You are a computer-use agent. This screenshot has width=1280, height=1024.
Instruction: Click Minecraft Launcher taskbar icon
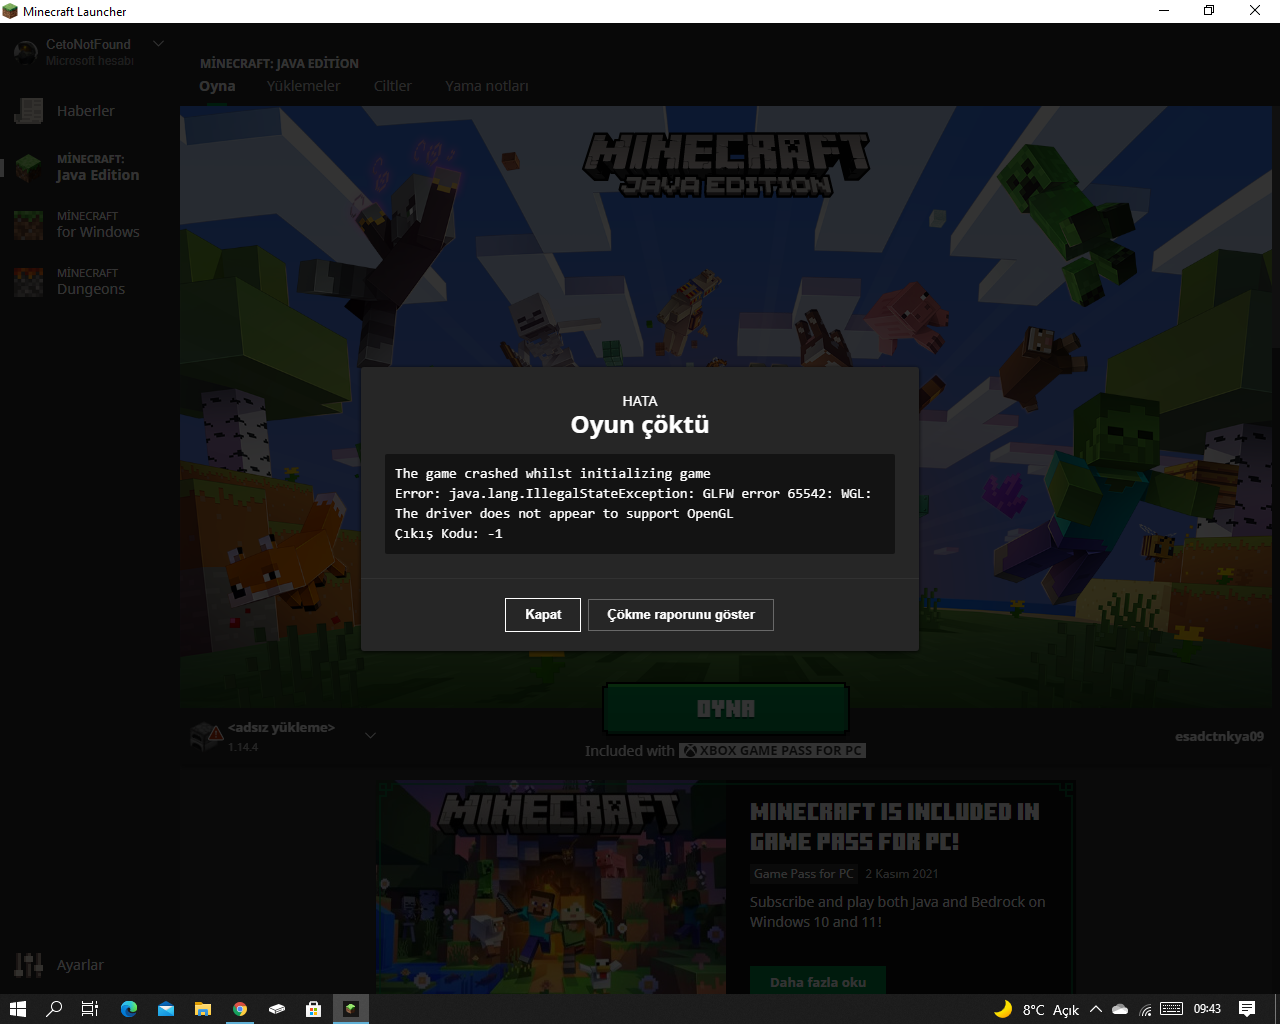(x=351, y=1009)
